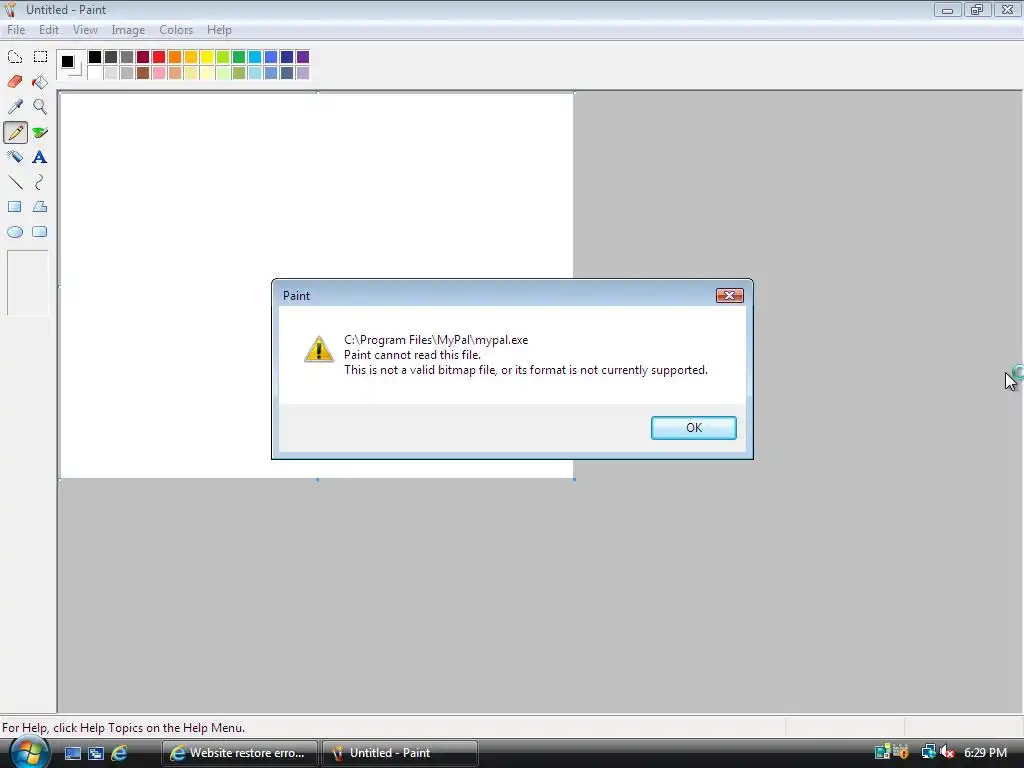The width and height of the screenshot is (1024, 768).
Task: Click Show Desktop in quick launch
Action: [x=72, y=753]
